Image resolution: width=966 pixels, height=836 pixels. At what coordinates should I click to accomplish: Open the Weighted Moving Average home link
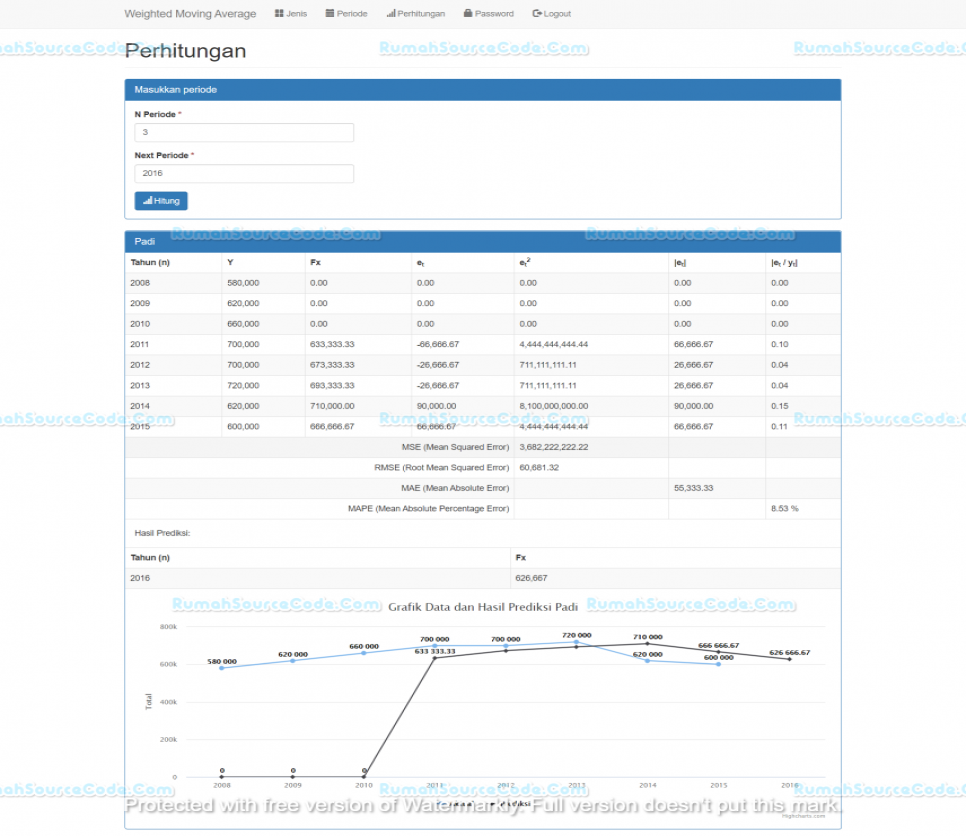pyautogui.click(x=190, y=13)
